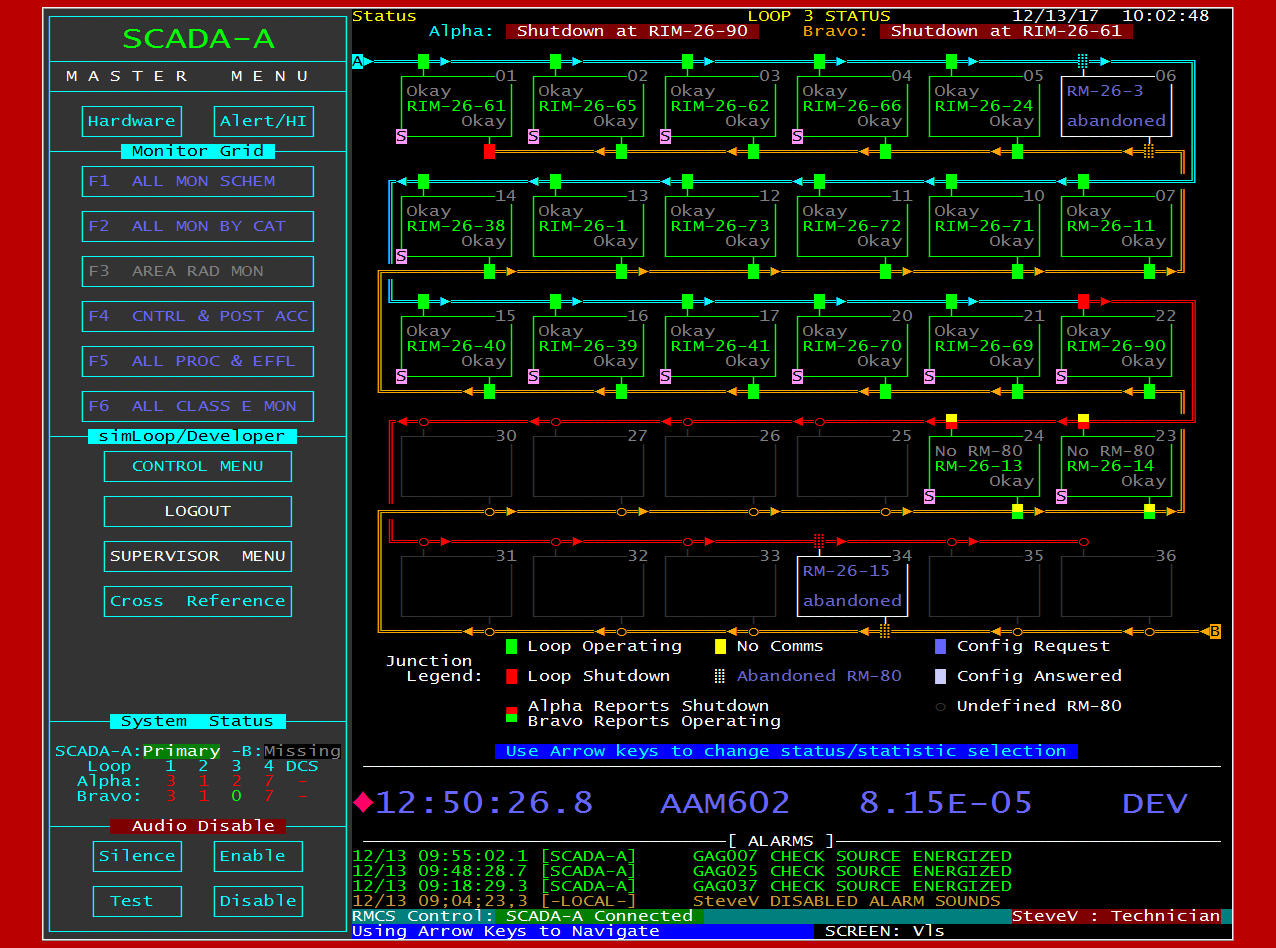Image resolution: width=1276 pixels, height=948 pixels.
Task: Click the Alpha 'Shutdown at RIM-26-90' status
Action: pos(632,31)
